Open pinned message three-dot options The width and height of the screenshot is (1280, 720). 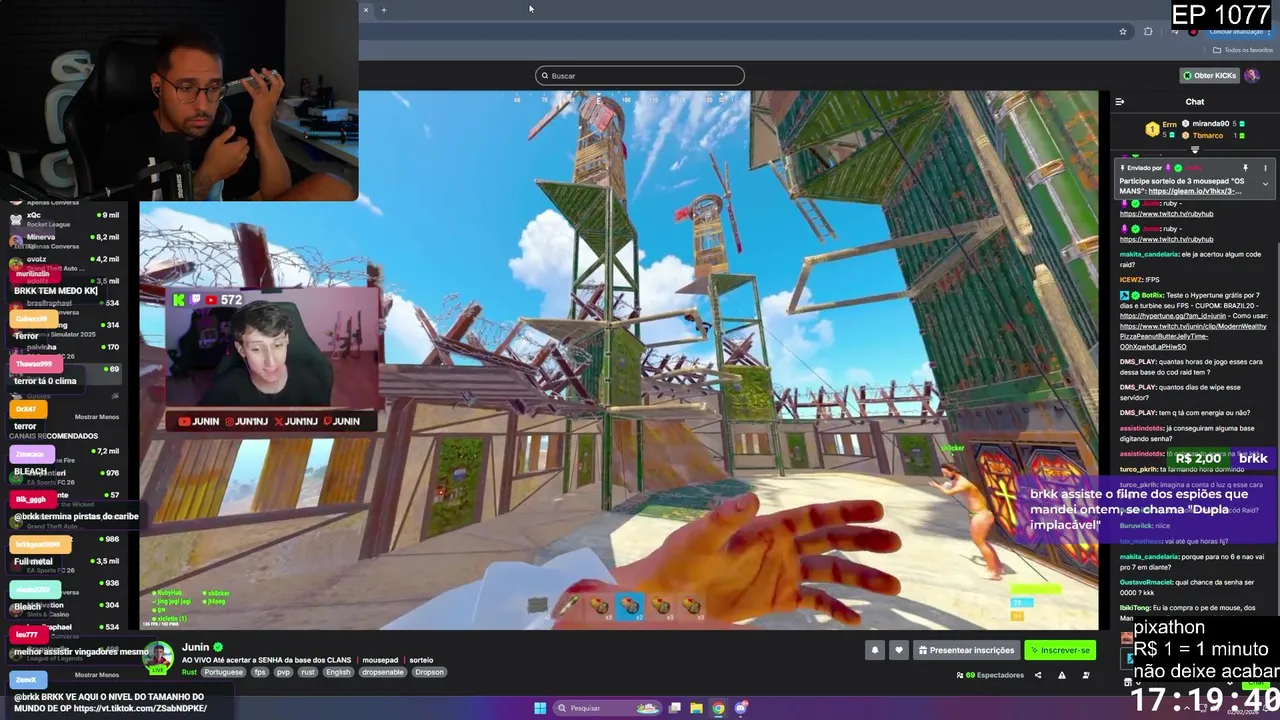click(1265, 168)
